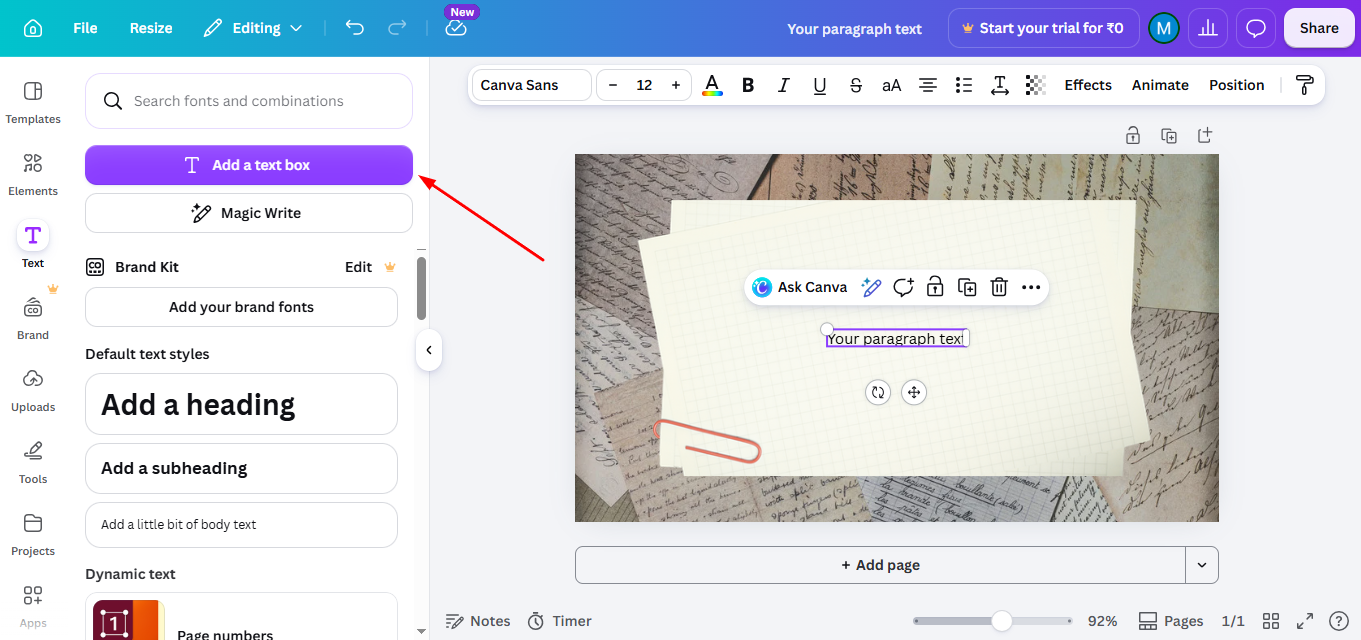The image size is (1361, 640).
Task: Decrease font size with minus
Action: pos(613,85)
